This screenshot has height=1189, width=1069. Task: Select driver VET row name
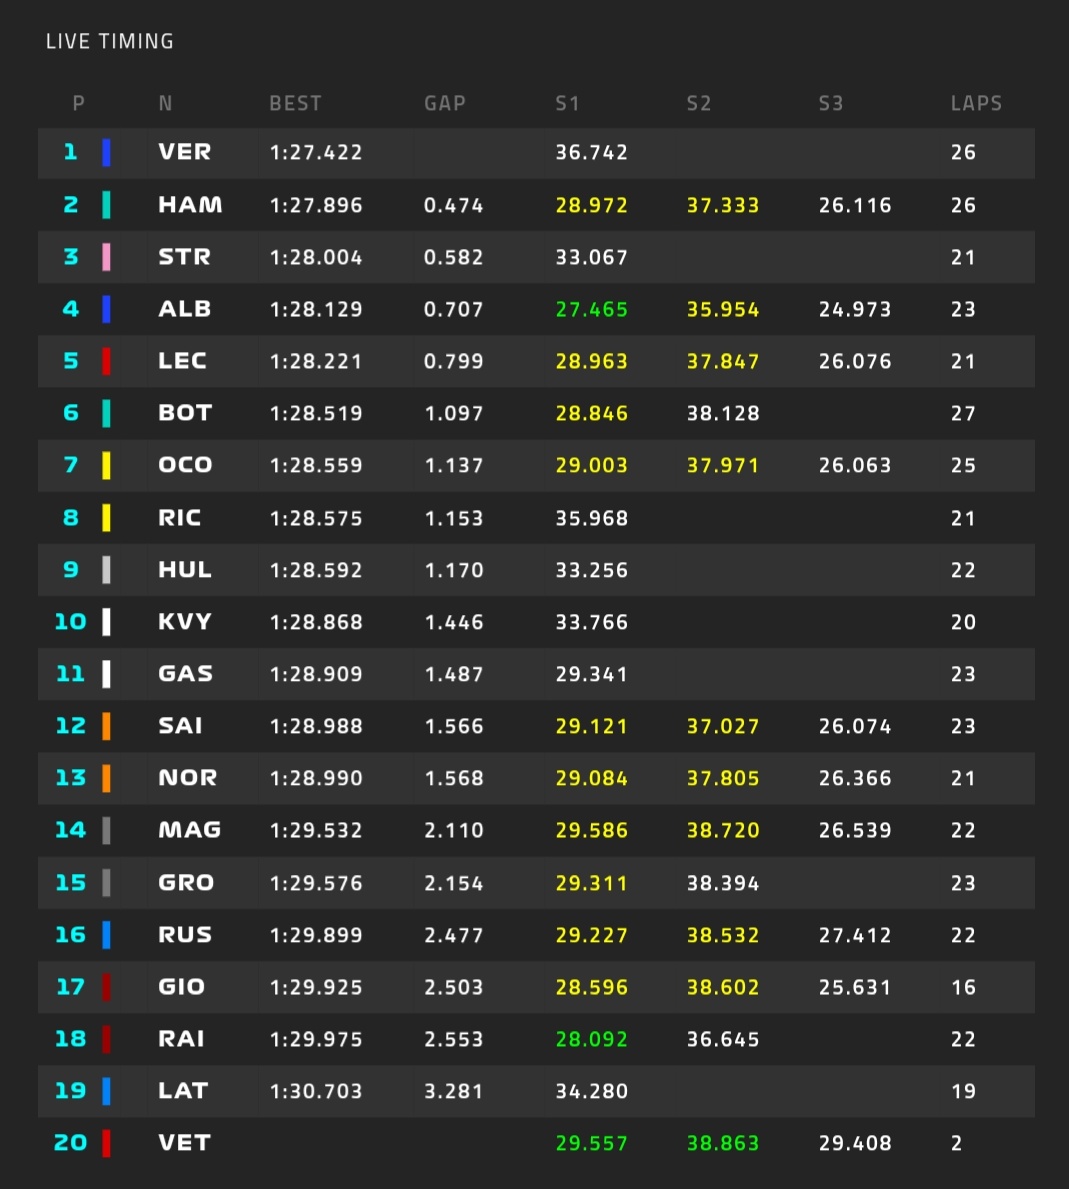[184, 1142]
